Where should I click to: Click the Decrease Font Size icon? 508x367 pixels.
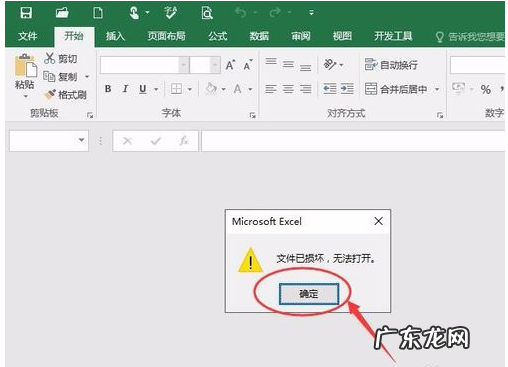[x=248, y=65]
